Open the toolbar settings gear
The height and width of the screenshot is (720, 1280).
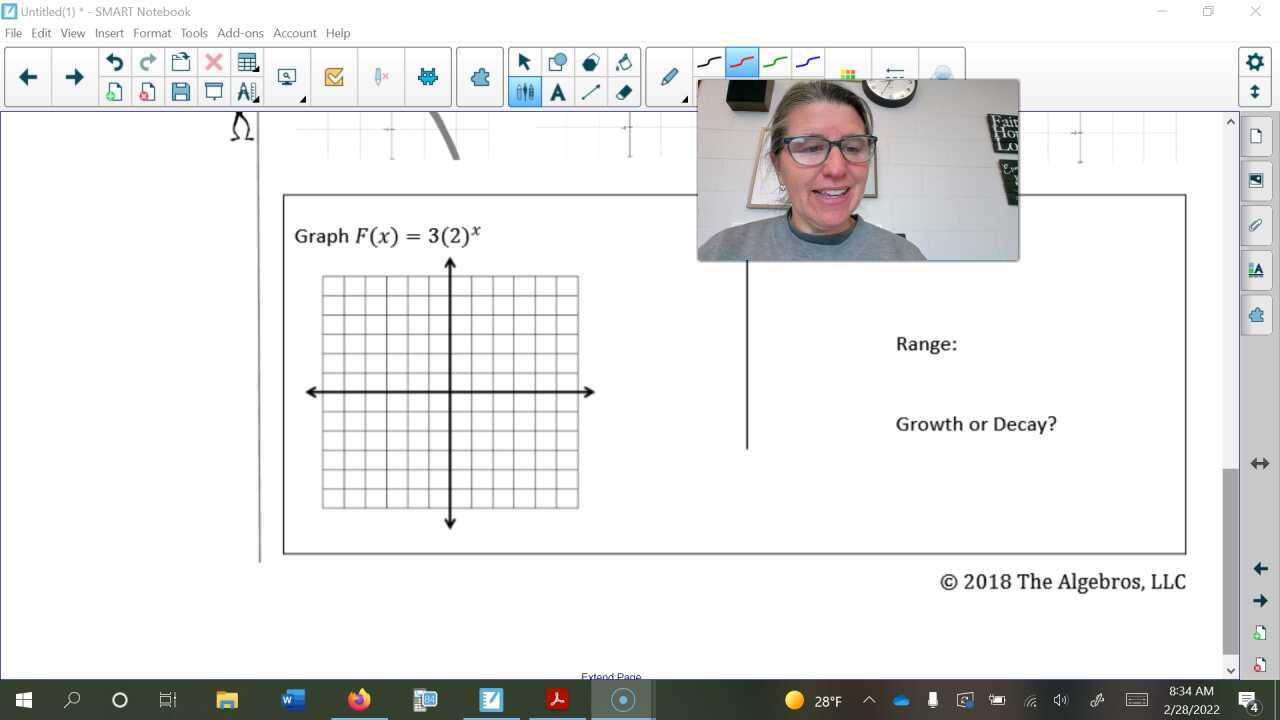point(1255,62)
